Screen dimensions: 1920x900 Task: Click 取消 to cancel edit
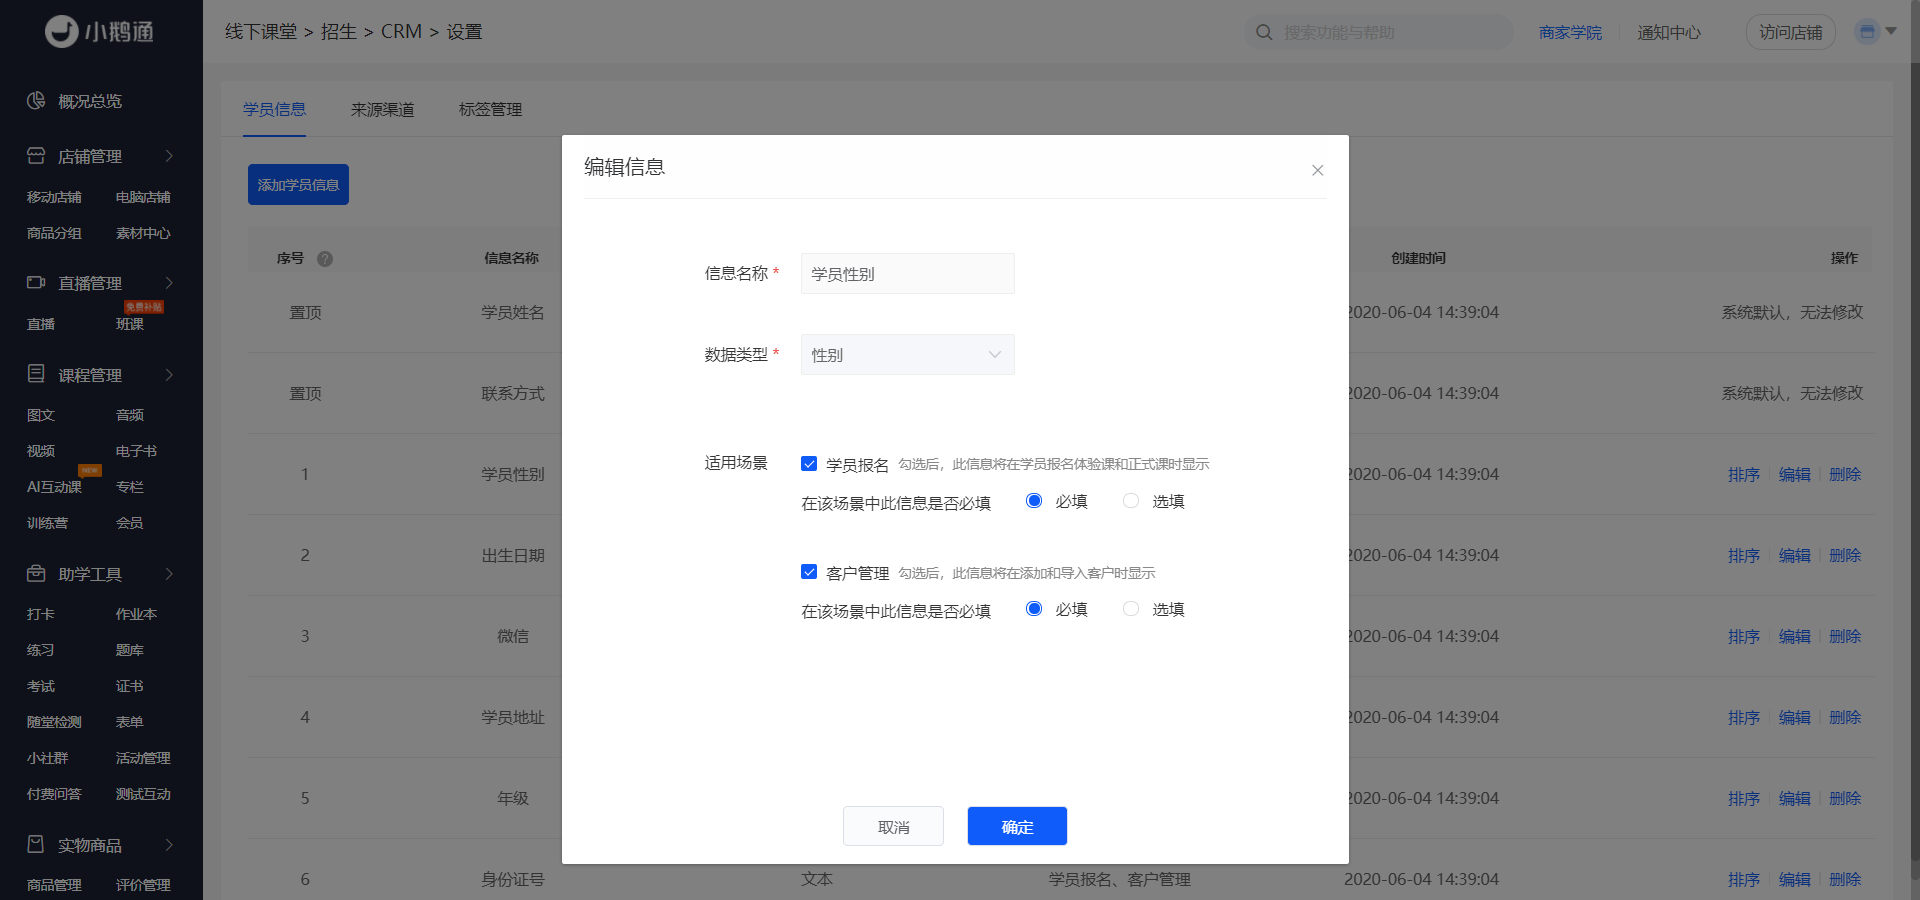point(893,826)
